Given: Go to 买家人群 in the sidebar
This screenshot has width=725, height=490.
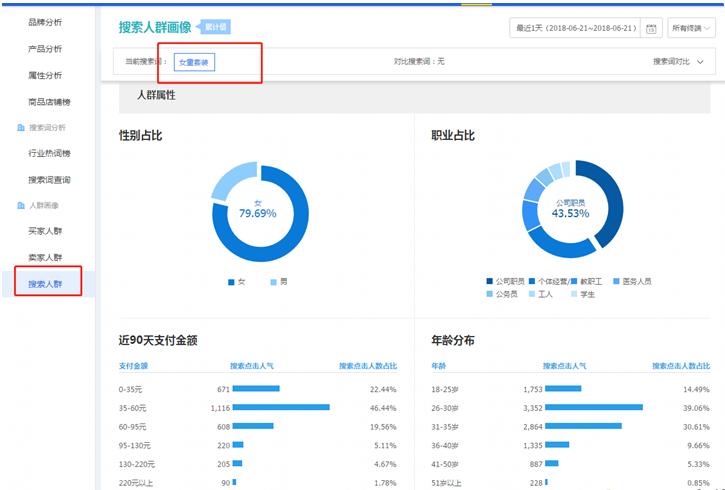Looking at the screenshot, I should click(x=45, y=231).
